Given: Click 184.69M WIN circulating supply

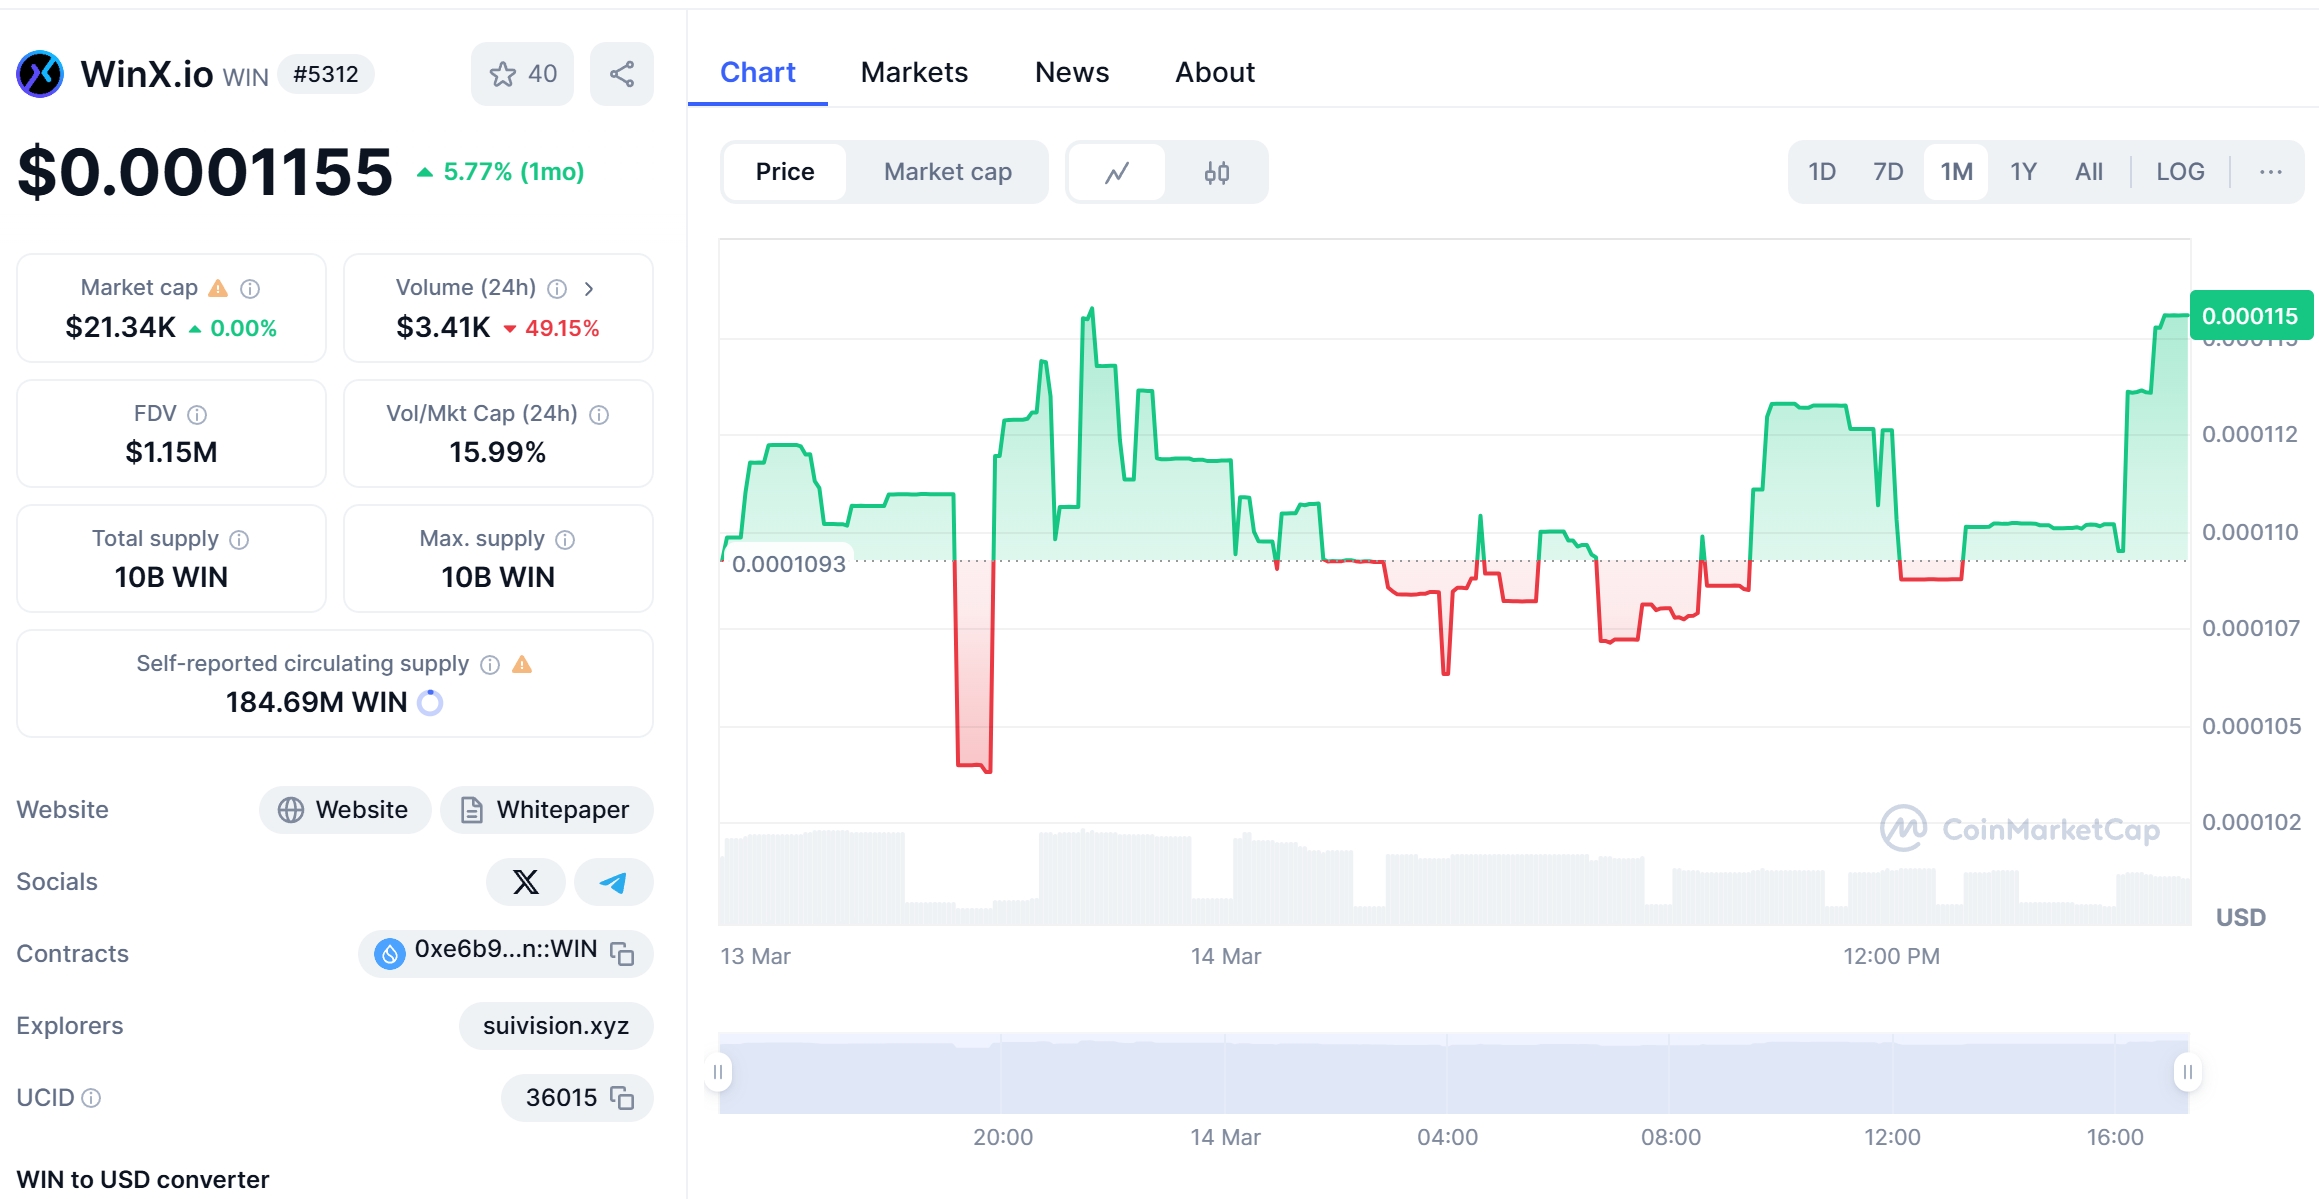Looking at the screenshot, I should tap(316, 702).
